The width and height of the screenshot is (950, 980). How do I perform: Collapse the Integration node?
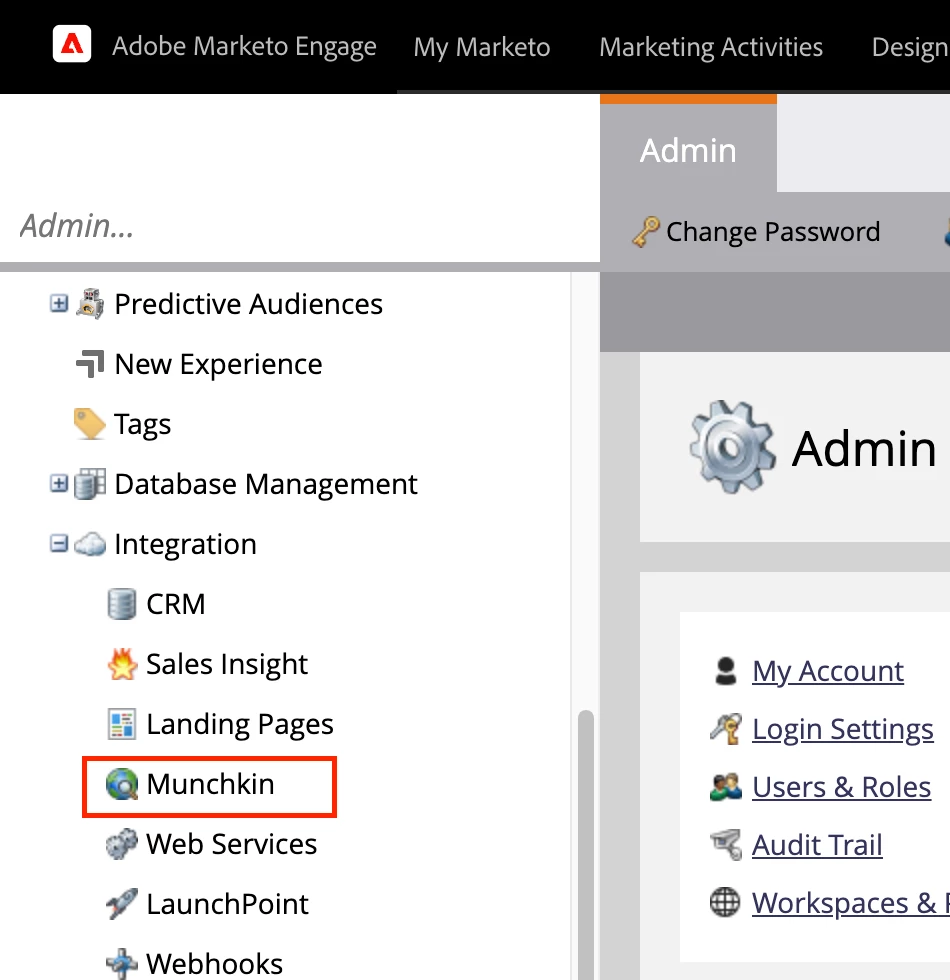[x=59, y=544]
